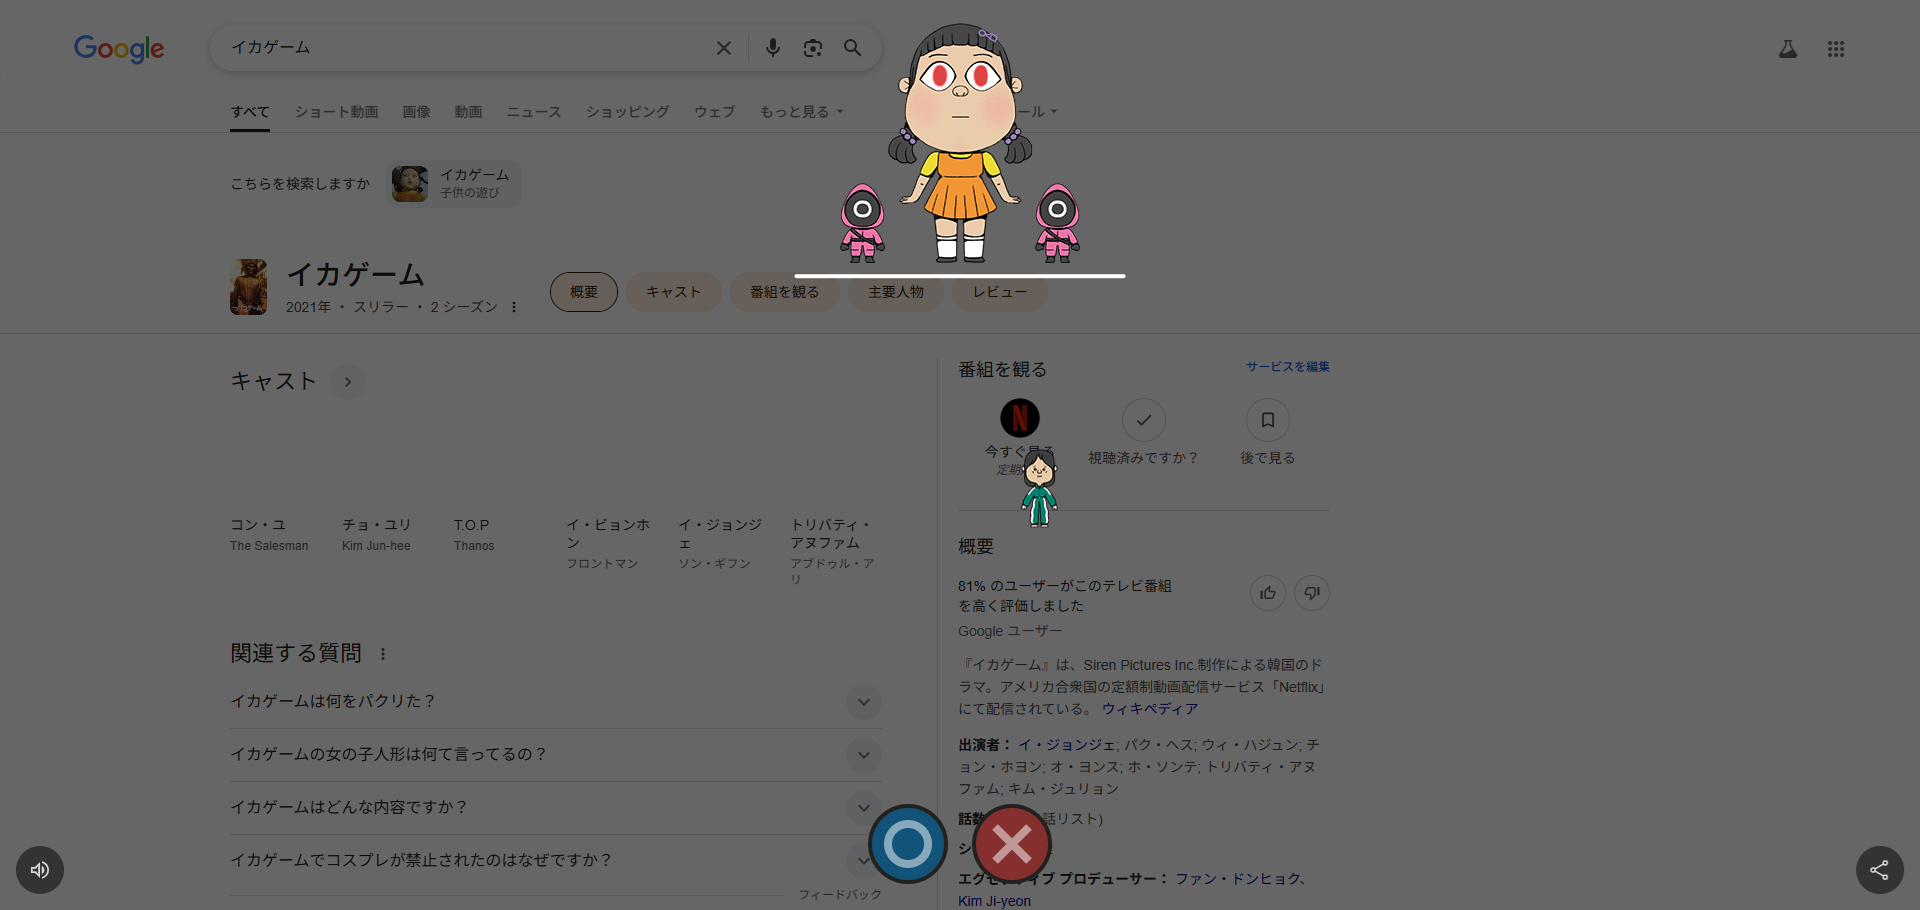This screenshot has width=1920, height=910.
Task: Click the イカゲーム poster thumbnail
Action: click(249, 287)
